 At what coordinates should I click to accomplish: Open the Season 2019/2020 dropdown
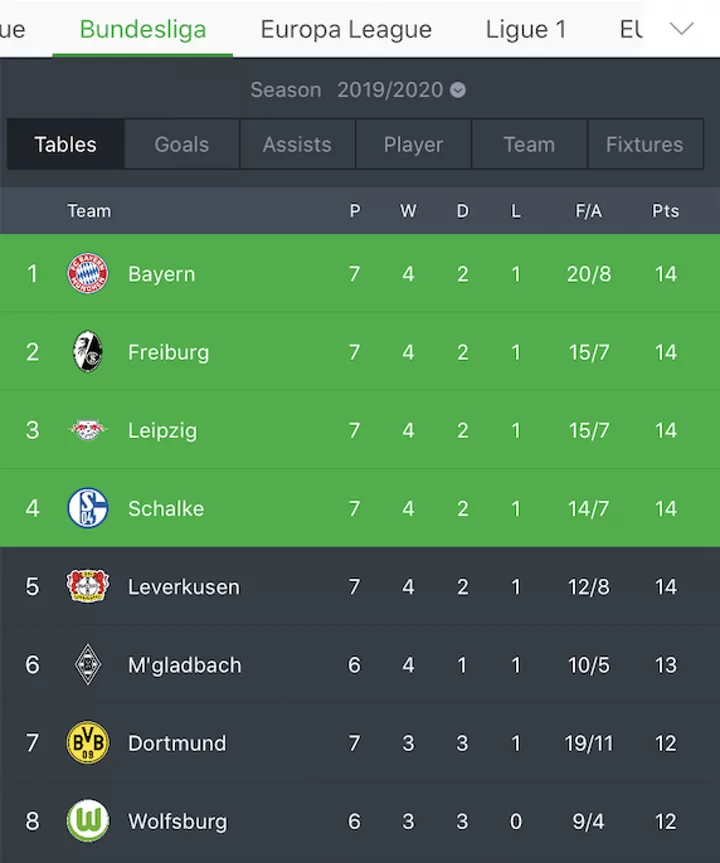[402, 90]
